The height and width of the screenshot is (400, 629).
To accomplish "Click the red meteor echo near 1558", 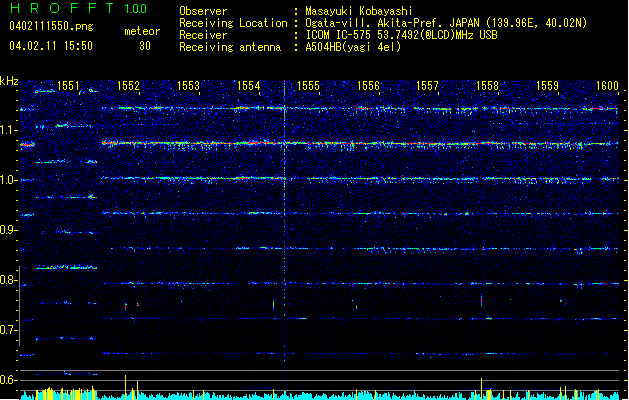I will (x=481, y=300).
